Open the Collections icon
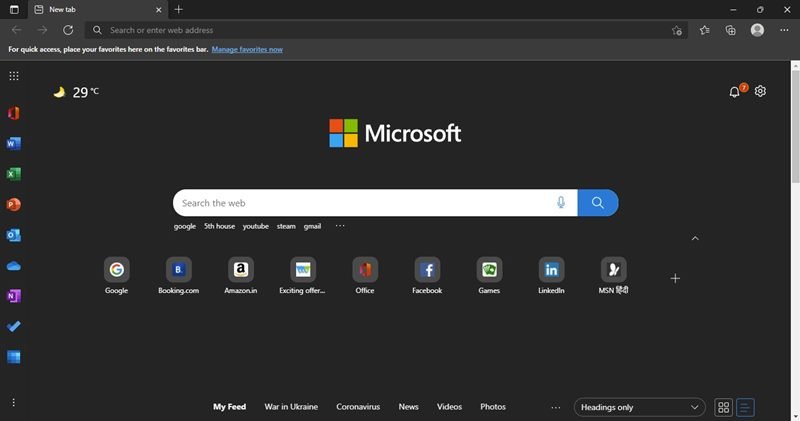 pos(731,30)
